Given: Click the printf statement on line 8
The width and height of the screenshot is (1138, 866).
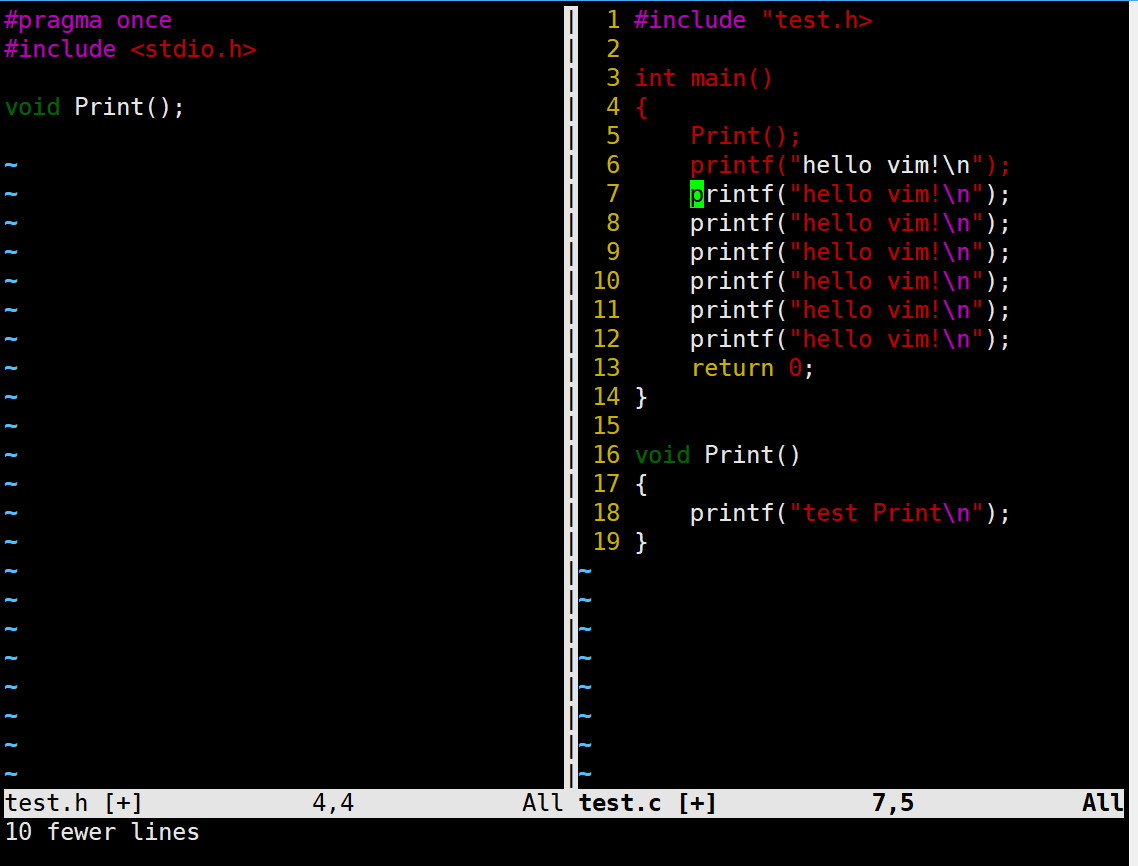Looking at the screenshot, I should click(850, 224).
